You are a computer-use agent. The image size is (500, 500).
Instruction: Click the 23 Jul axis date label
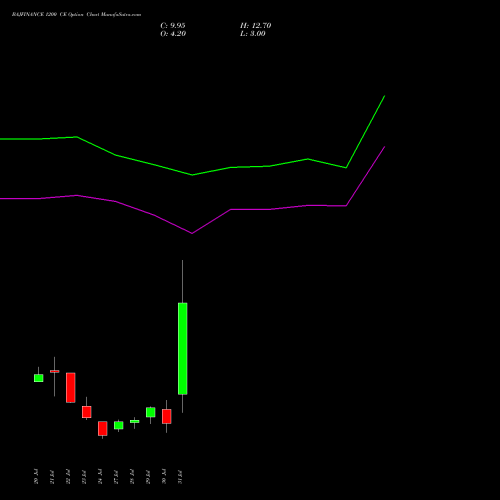click(84, 477)
